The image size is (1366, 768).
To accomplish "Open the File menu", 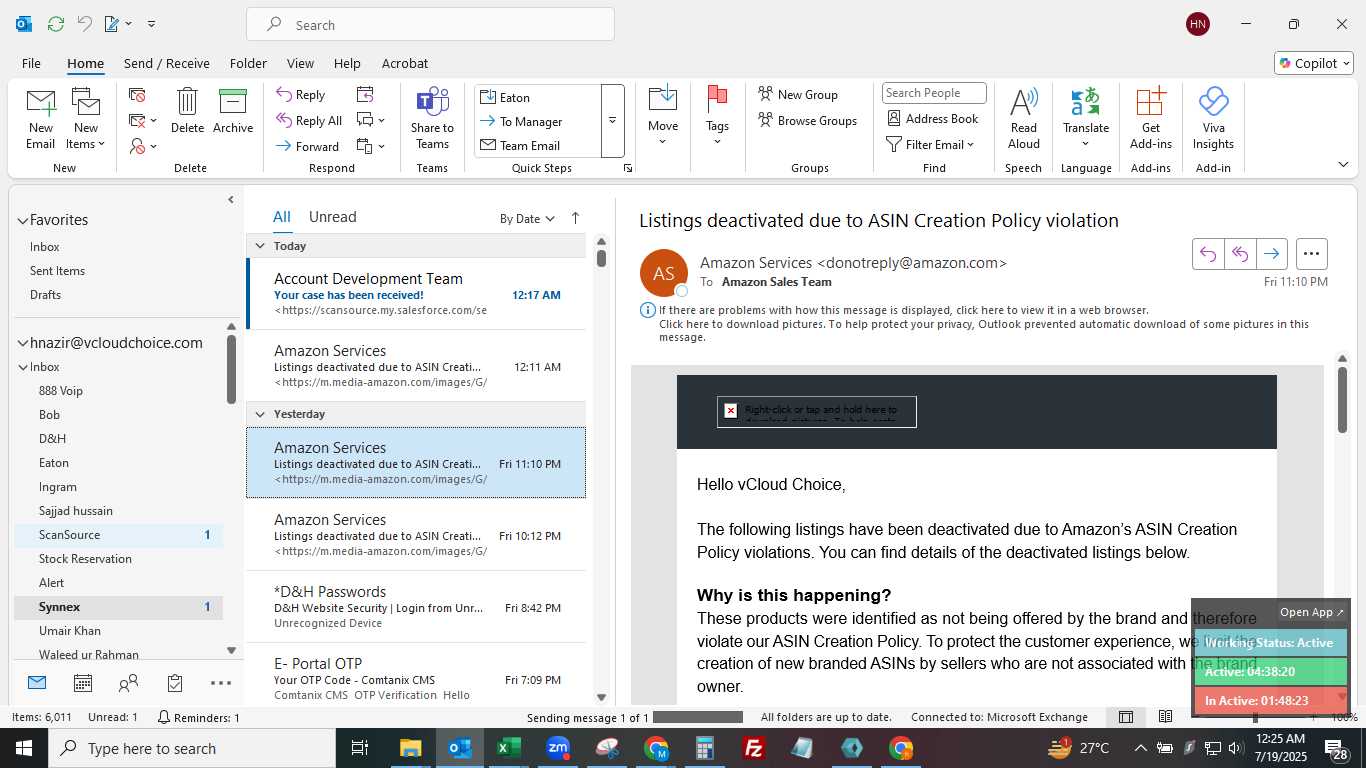I will (x=31, y=63).
